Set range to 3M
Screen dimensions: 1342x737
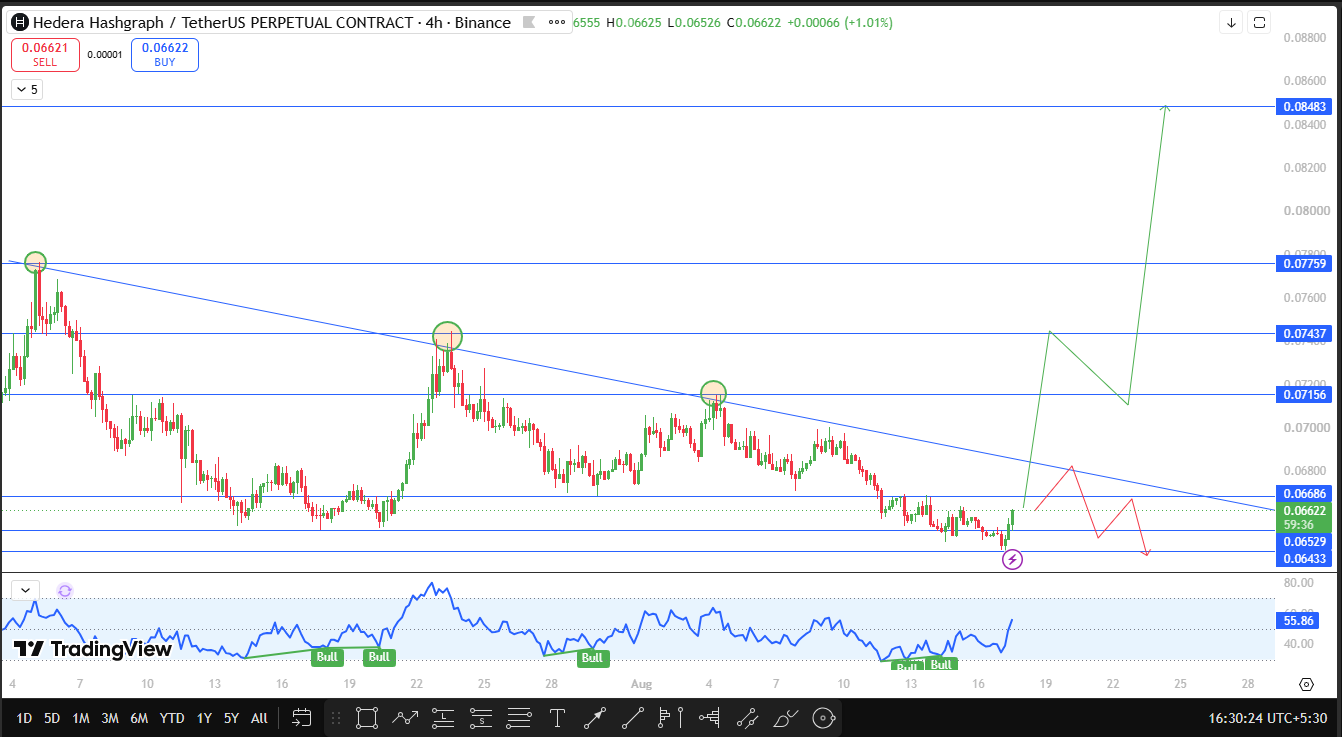[x=111, y=718]
